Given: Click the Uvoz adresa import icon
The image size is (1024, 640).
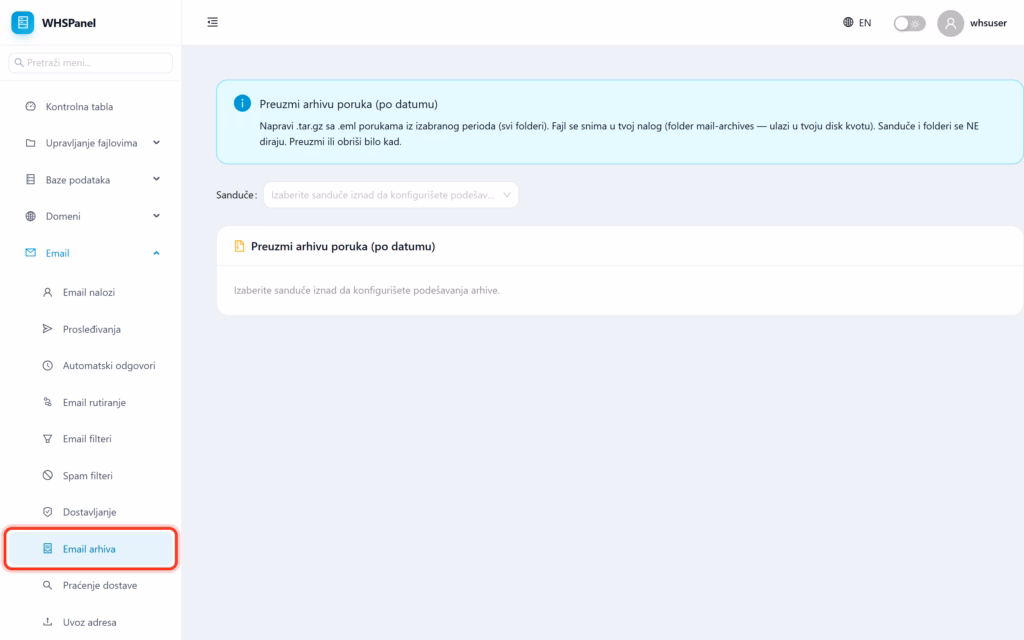Looking at the screenshot, I should [48, 622].
